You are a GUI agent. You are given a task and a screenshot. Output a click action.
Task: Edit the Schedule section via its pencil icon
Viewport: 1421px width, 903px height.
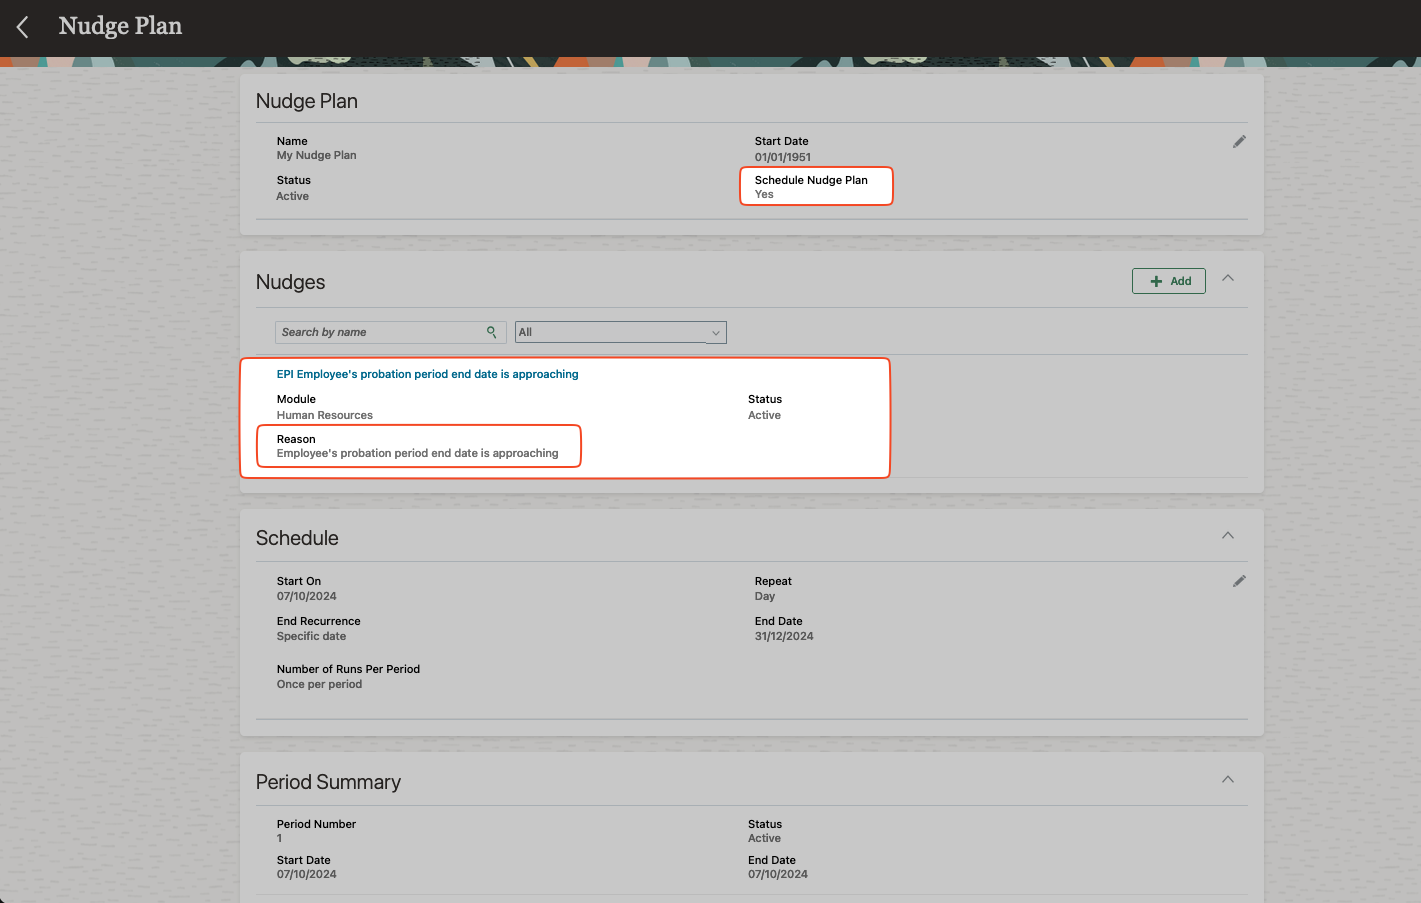click(1239, 581)
